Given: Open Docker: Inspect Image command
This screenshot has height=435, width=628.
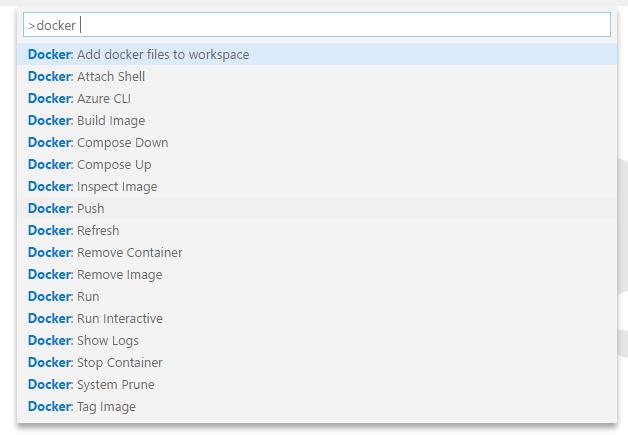Looking at the screenshot, I should click(x=317, y=186).
